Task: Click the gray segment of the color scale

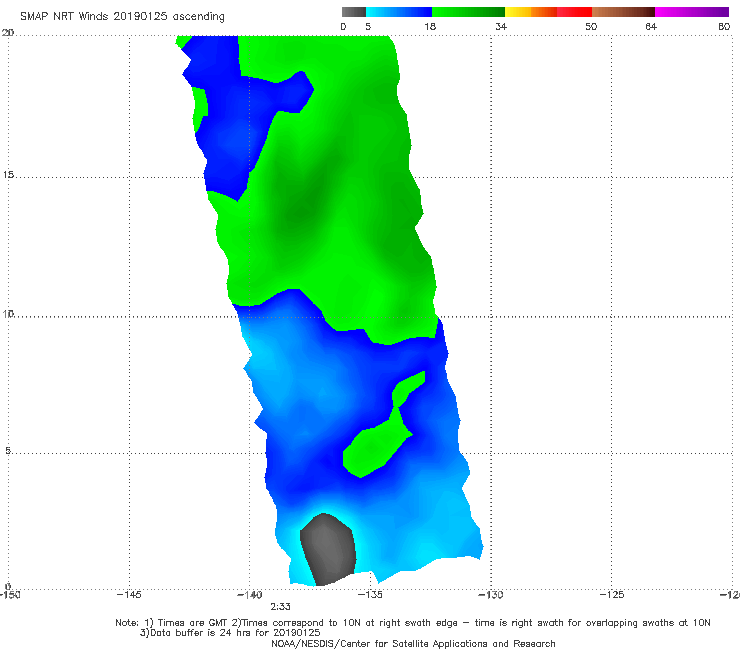Action: point(354,12)
